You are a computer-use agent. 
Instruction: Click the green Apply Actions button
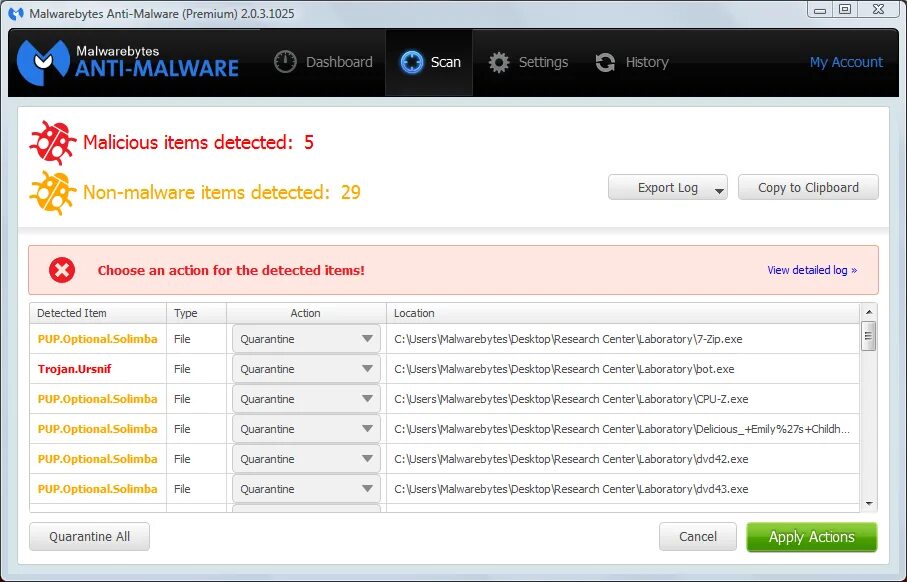812,537
